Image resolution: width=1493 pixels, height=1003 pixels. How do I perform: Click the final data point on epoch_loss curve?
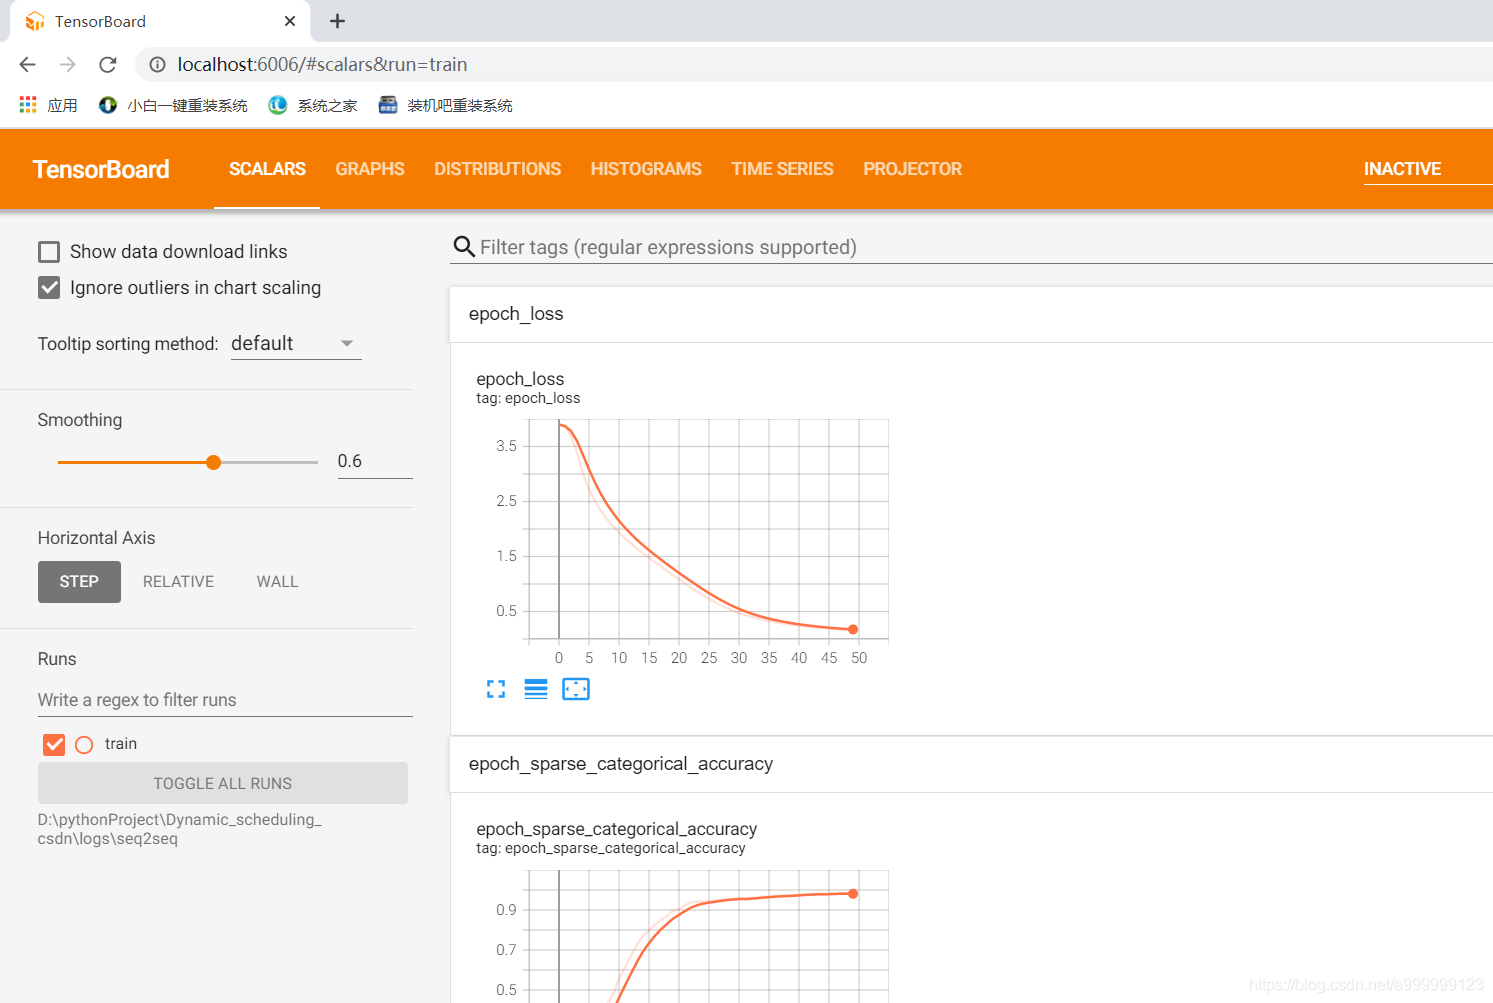click(853, 629)
